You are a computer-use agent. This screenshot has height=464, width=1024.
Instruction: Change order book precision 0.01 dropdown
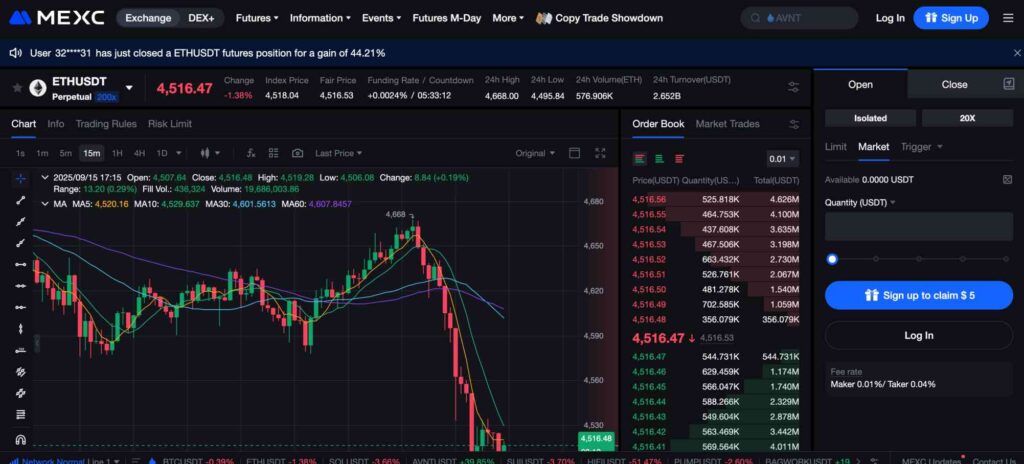782,159
